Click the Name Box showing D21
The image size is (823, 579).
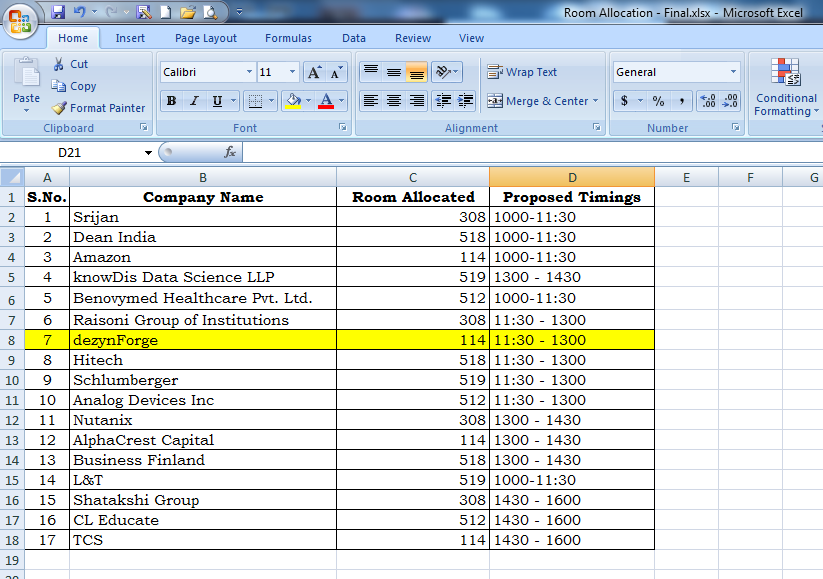[x=69, y=153]
